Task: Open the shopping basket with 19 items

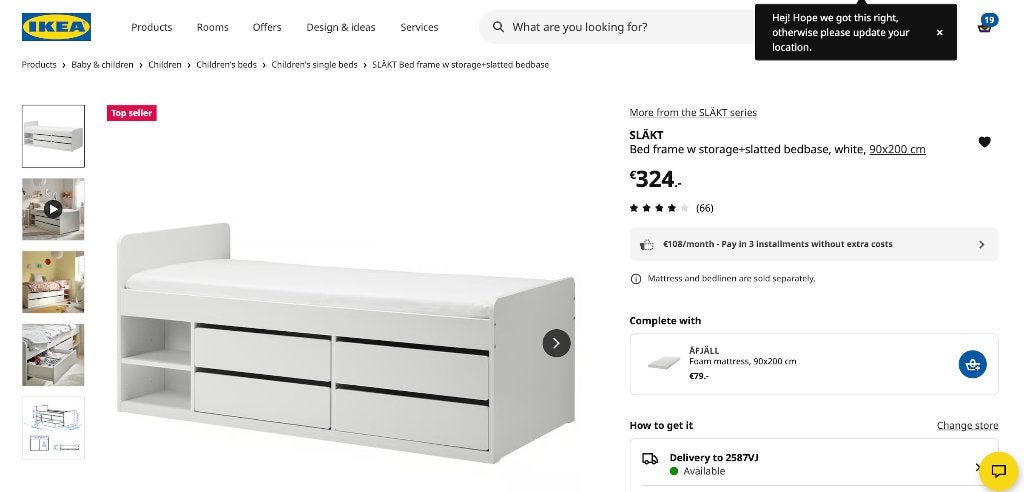Action: point(985,25)
